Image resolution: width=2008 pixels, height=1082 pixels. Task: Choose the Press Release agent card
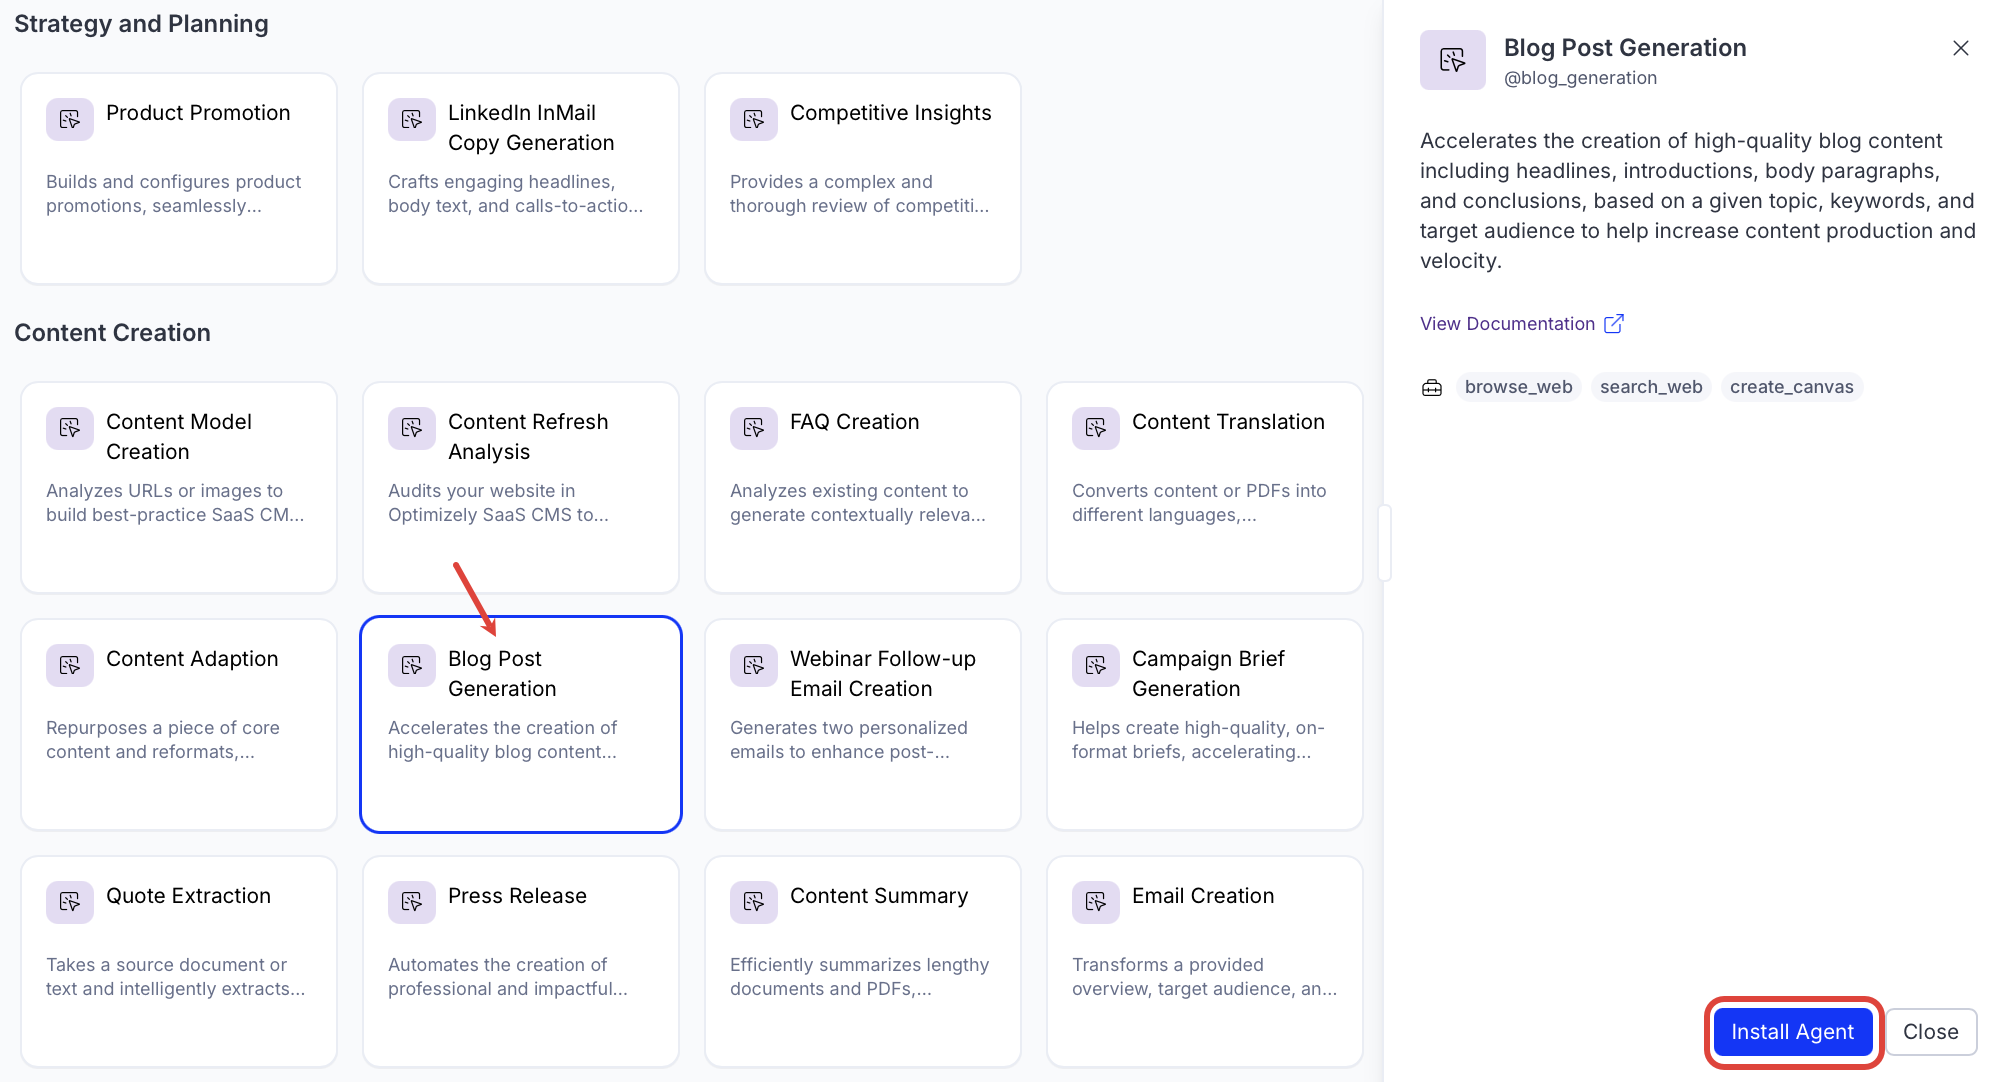click(521, 962)
